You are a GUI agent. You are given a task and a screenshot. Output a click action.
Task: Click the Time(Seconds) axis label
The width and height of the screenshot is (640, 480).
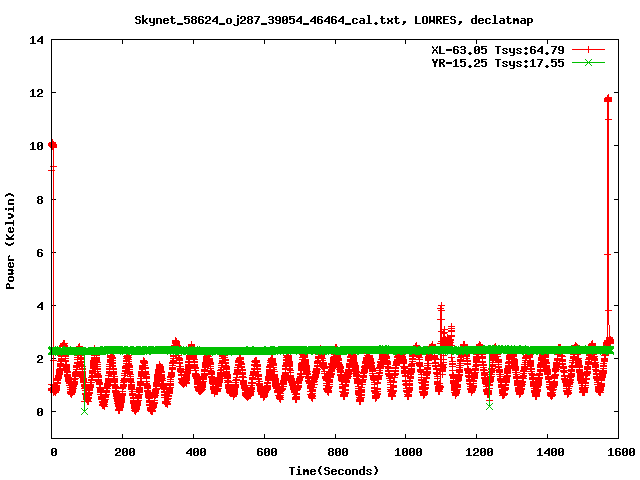point(334,471)
